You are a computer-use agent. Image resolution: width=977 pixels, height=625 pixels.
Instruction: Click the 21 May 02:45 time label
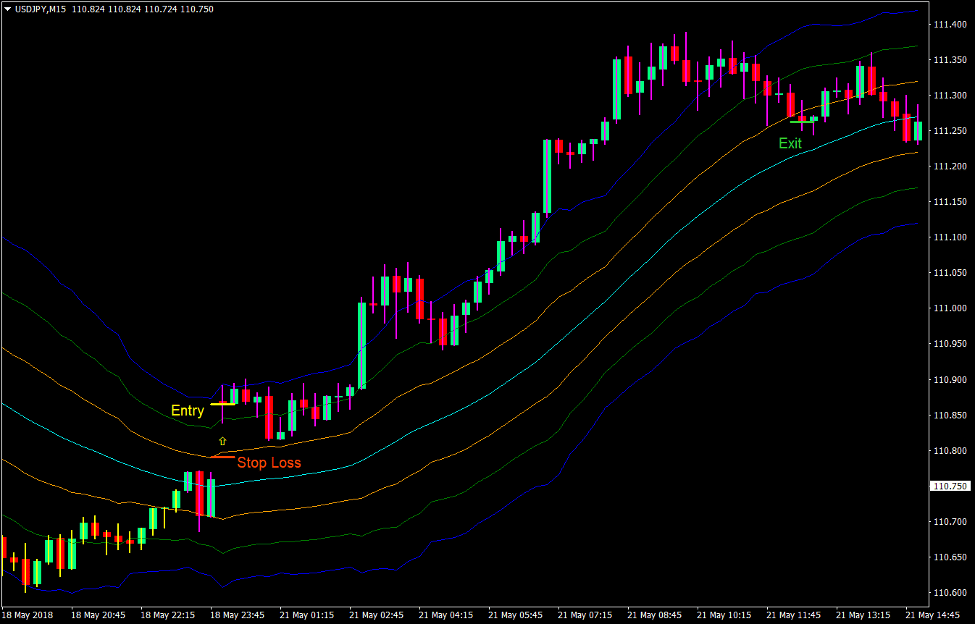[x=378, y=615]
